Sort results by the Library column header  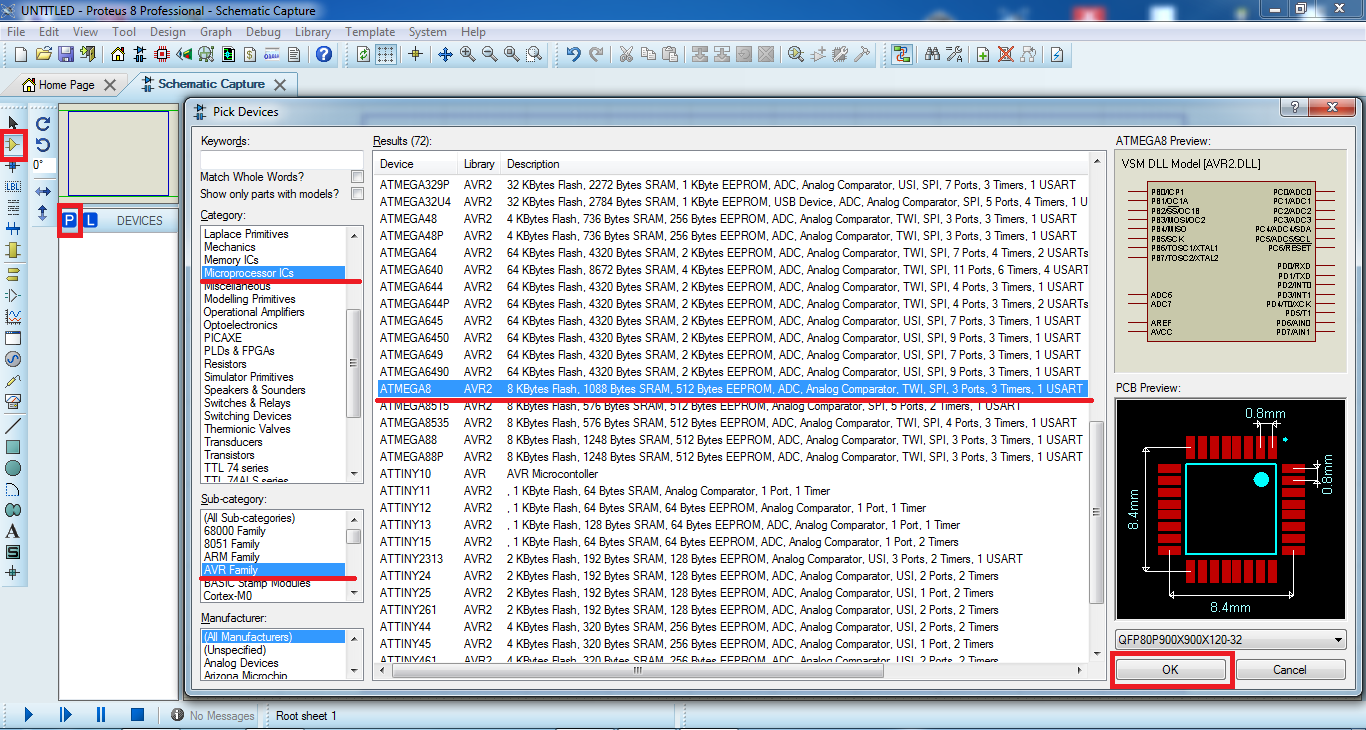[479, 164]
